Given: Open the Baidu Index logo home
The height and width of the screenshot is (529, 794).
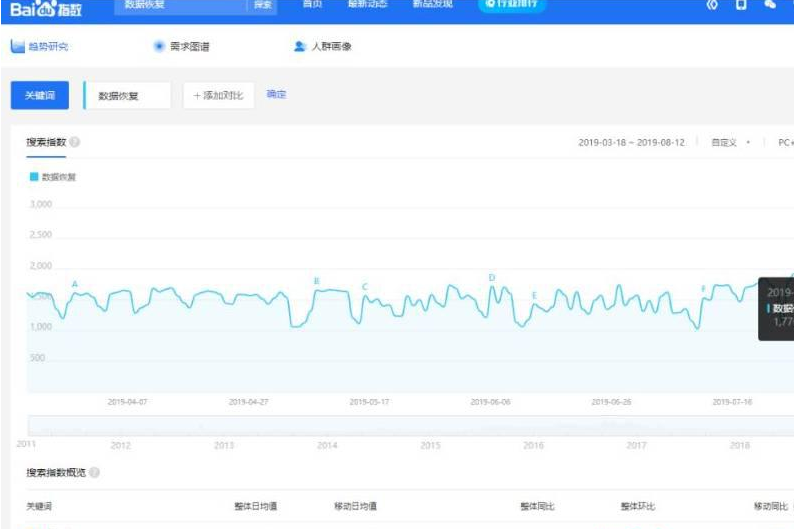Looking at the screenshot, I should click(46, 9).
